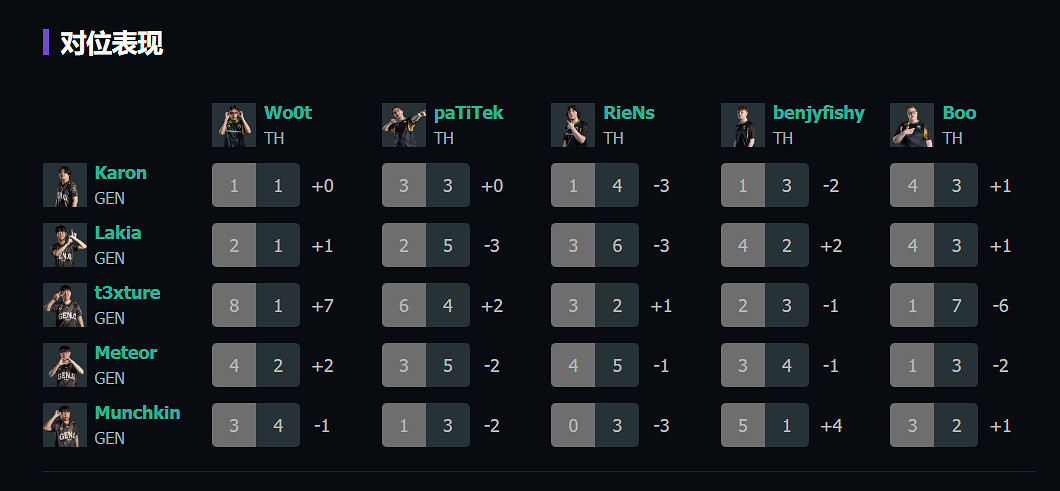Screen dimensions: 1060x491
Task: Click Boo's player portrait photo
Action: click(912, 125)
